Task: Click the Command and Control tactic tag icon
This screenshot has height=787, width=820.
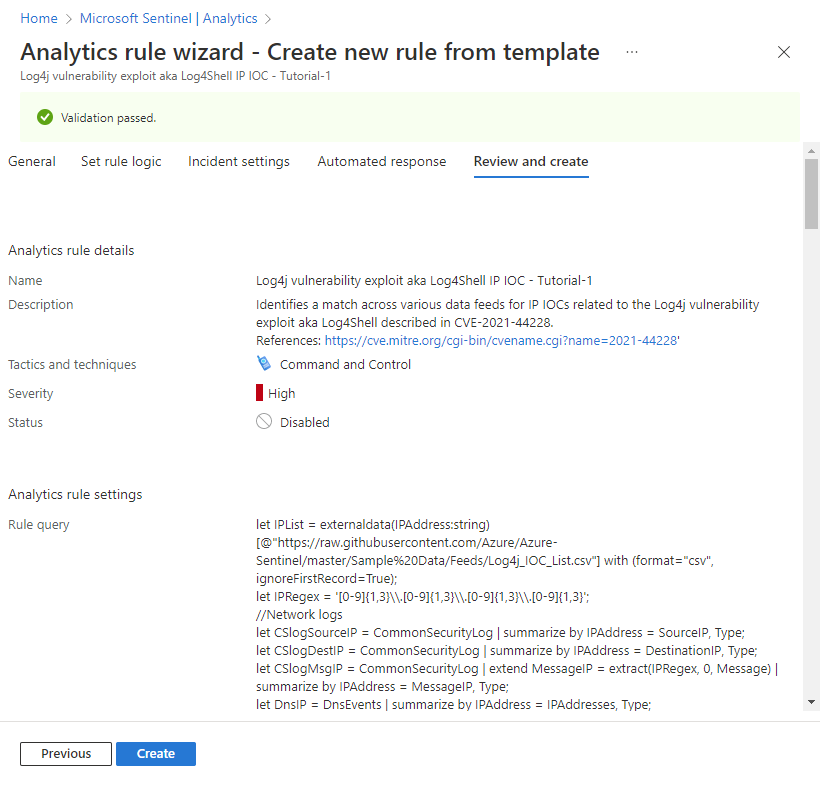Action: click(x=264, y=364)
